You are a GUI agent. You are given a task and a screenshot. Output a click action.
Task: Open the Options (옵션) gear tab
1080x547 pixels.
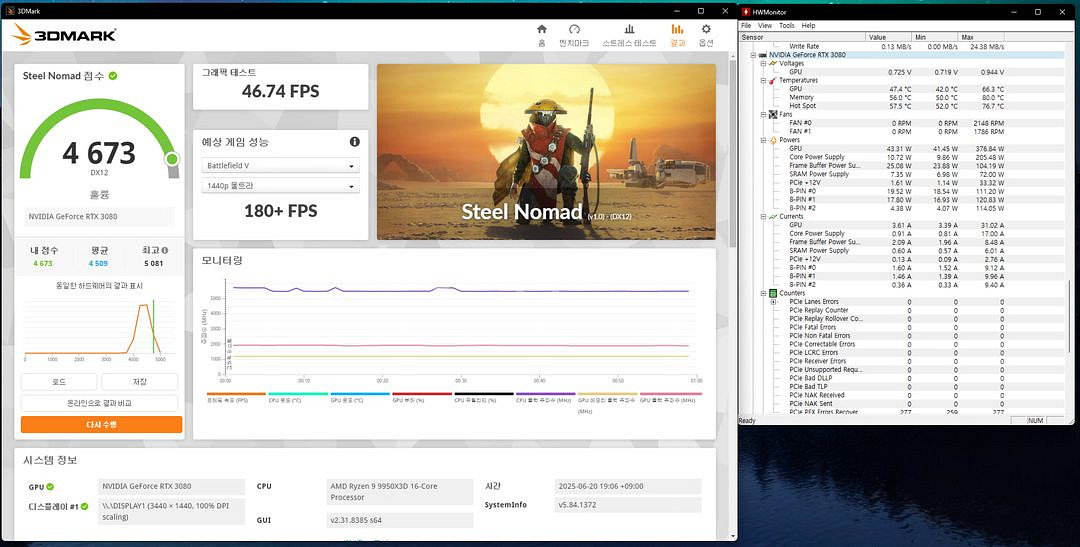click(x=706, y=35)
